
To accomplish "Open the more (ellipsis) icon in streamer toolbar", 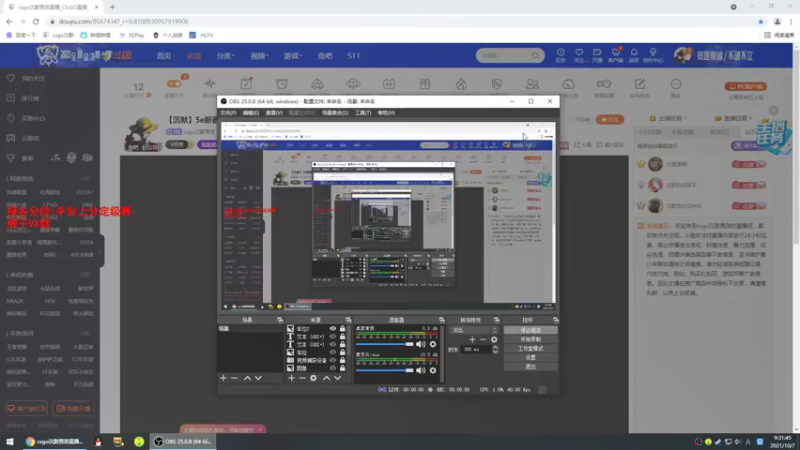I will (676, 84).
